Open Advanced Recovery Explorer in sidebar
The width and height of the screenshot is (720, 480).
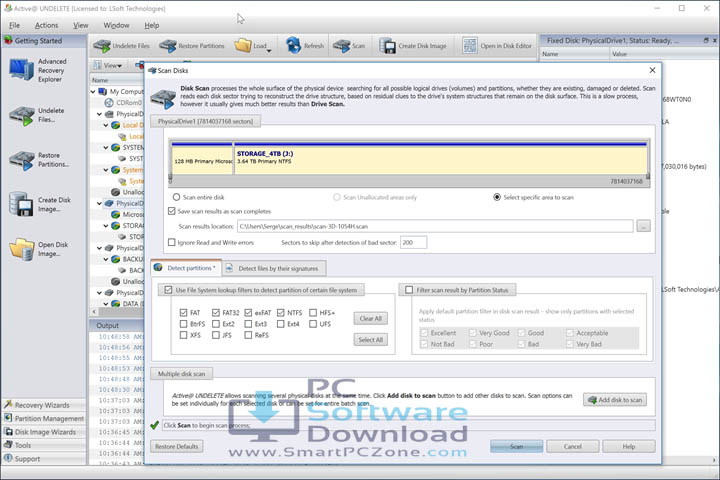coord(38,70)
